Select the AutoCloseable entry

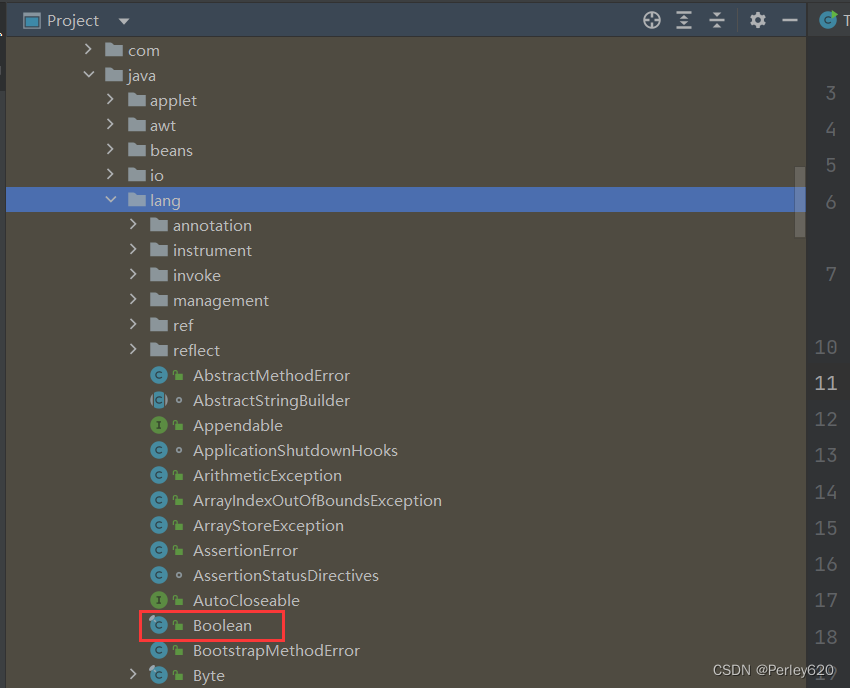point(247,600)
